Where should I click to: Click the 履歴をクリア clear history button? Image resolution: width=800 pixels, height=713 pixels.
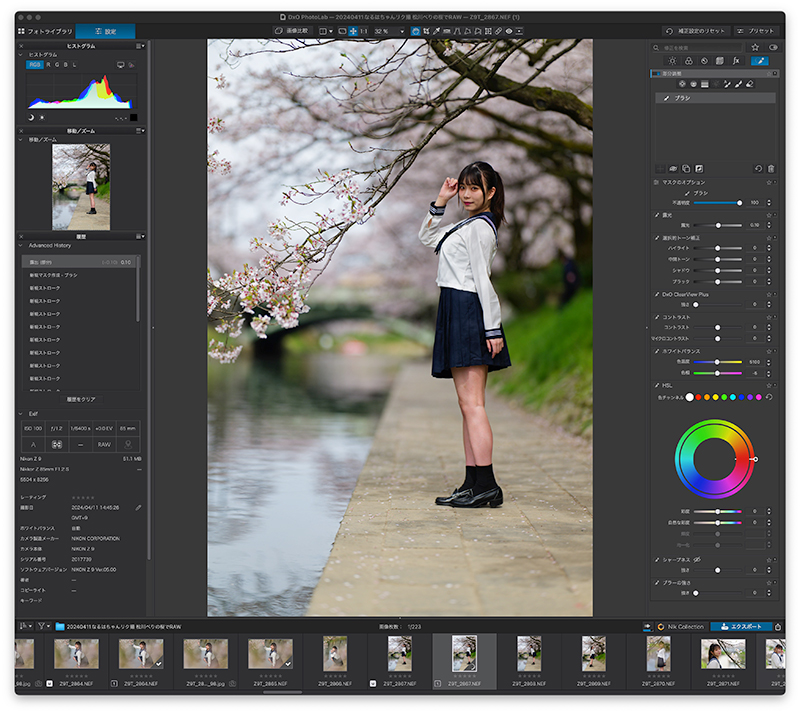(81, 400)
